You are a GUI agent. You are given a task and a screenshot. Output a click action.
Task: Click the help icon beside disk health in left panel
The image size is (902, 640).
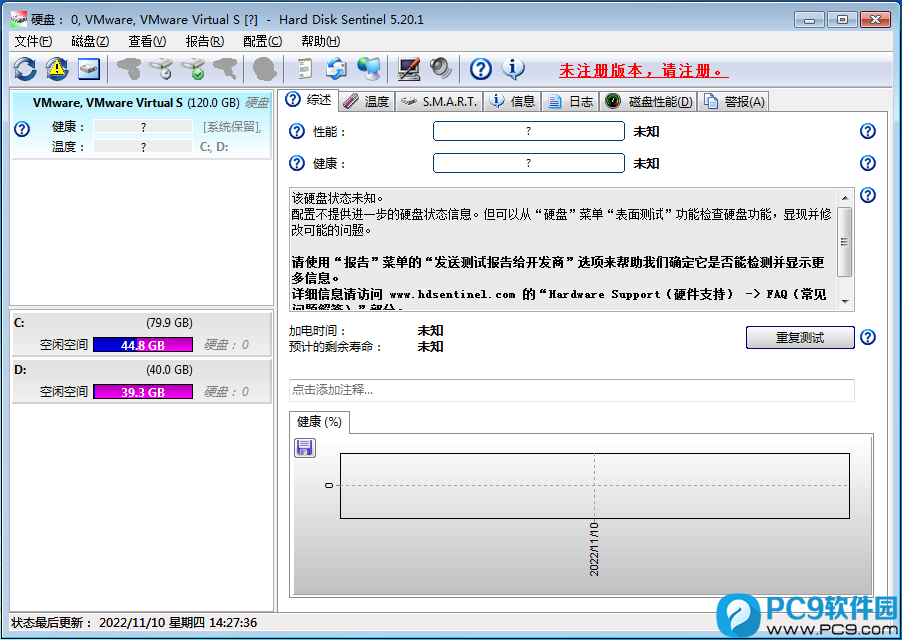tap(22, 129)
